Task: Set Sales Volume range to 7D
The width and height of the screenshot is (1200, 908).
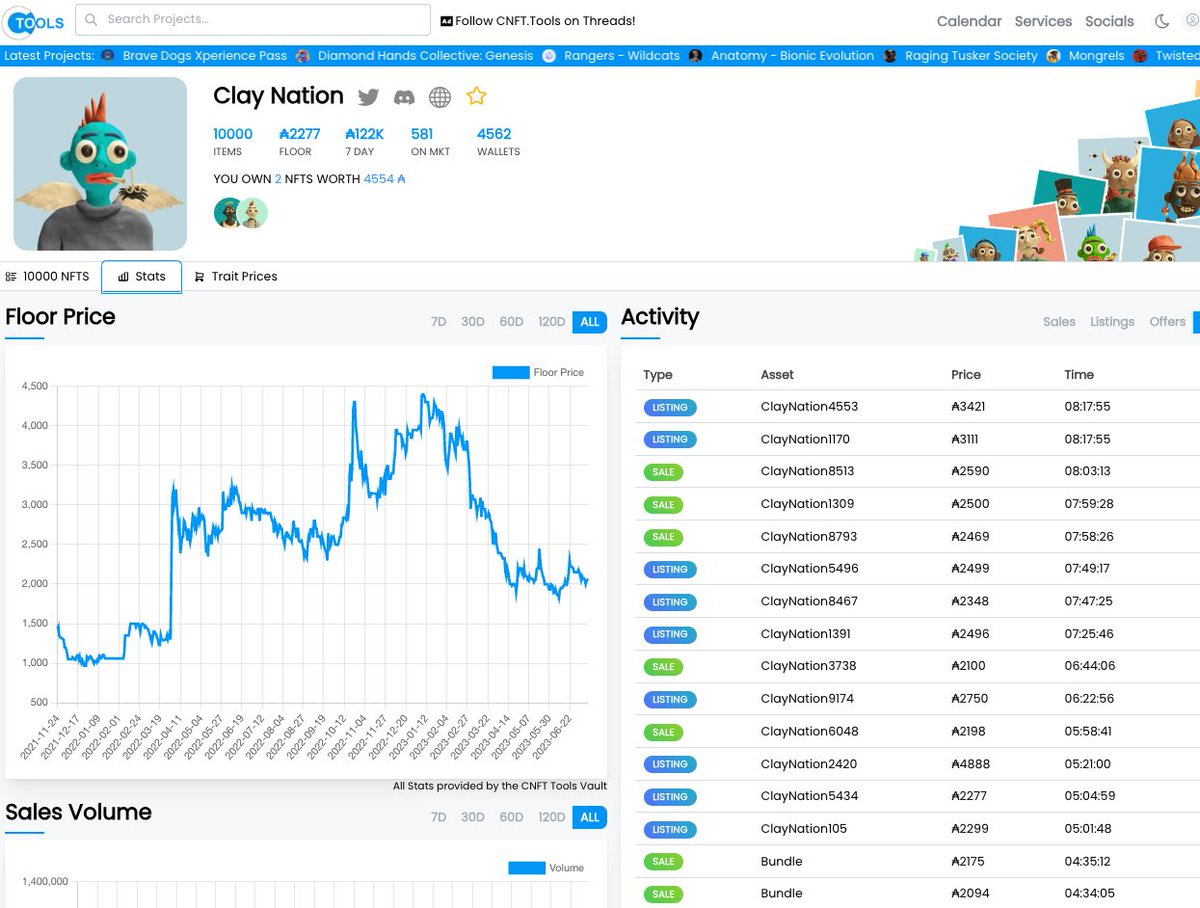Action: (x=438, y=817)
